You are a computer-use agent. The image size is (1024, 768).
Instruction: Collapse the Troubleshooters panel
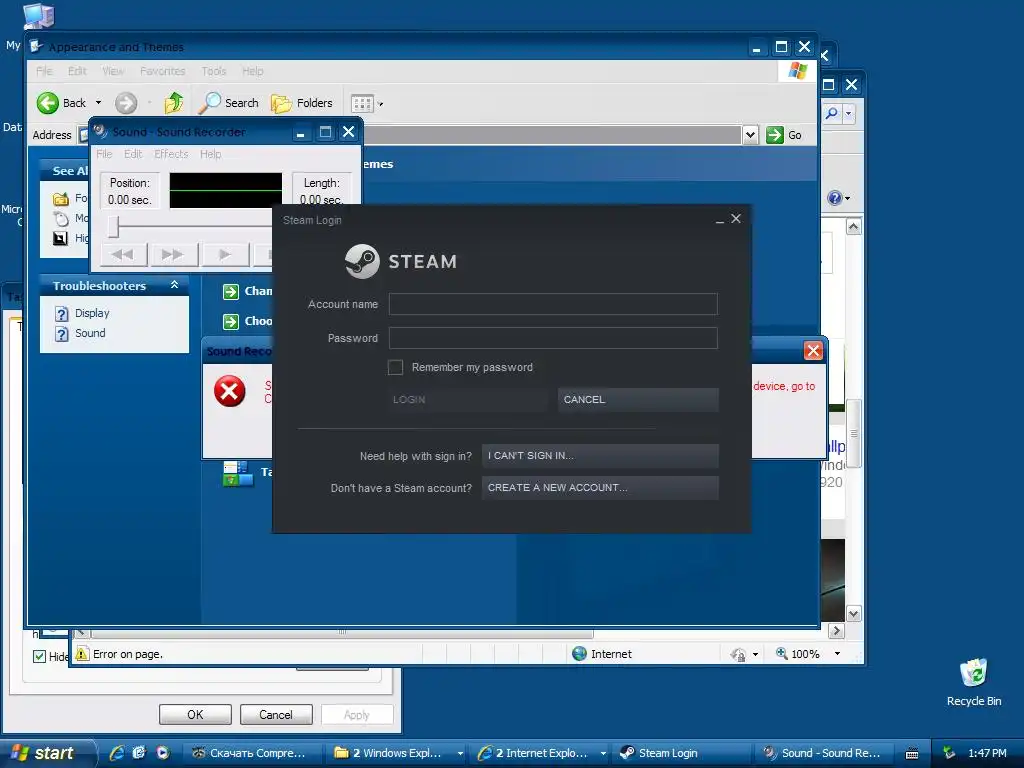pos(174,285)
